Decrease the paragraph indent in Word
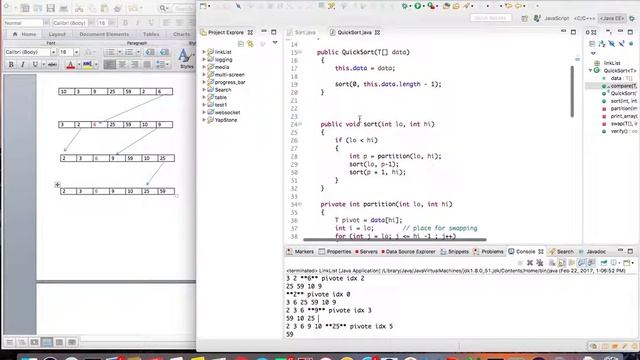 [x=150, y=52]
